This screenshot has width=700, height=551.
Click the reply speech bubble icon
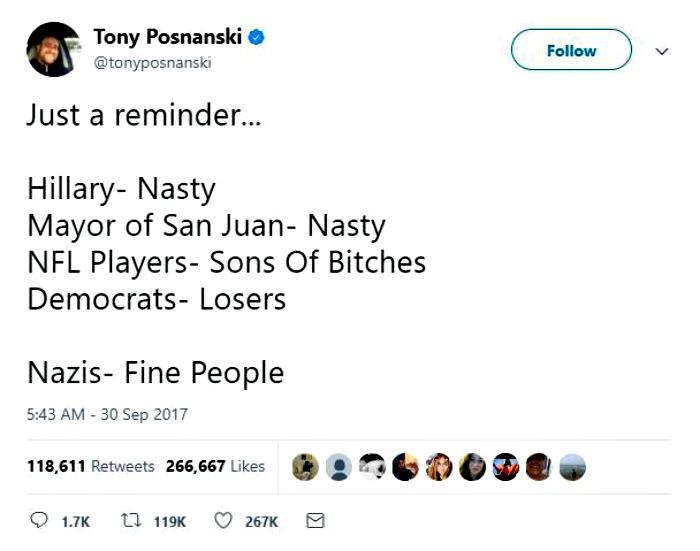click(39, 520)
